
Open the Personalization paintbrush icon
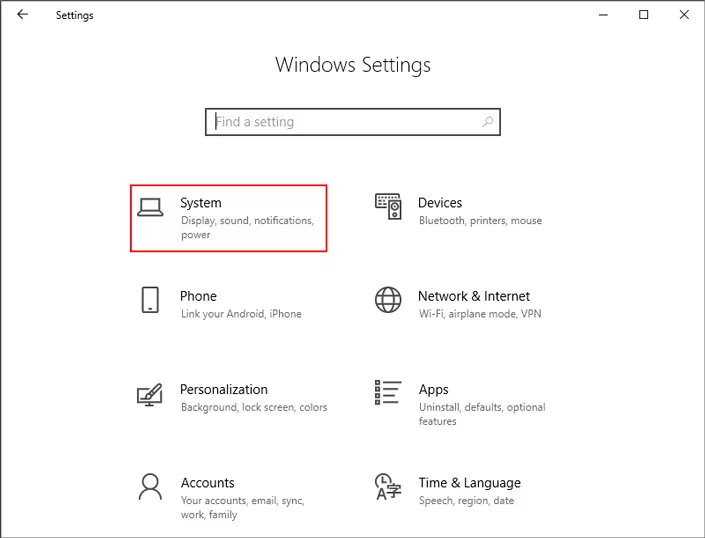[150, 395]
